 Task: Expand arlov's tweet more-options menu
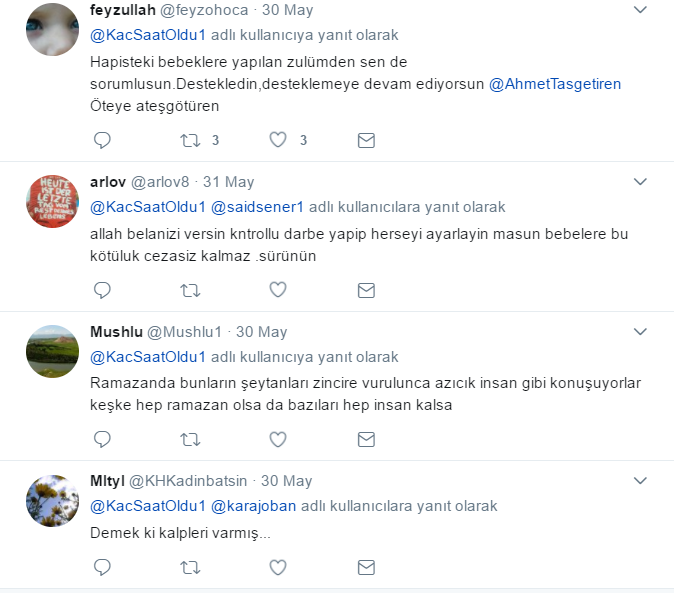coord(640,182)
